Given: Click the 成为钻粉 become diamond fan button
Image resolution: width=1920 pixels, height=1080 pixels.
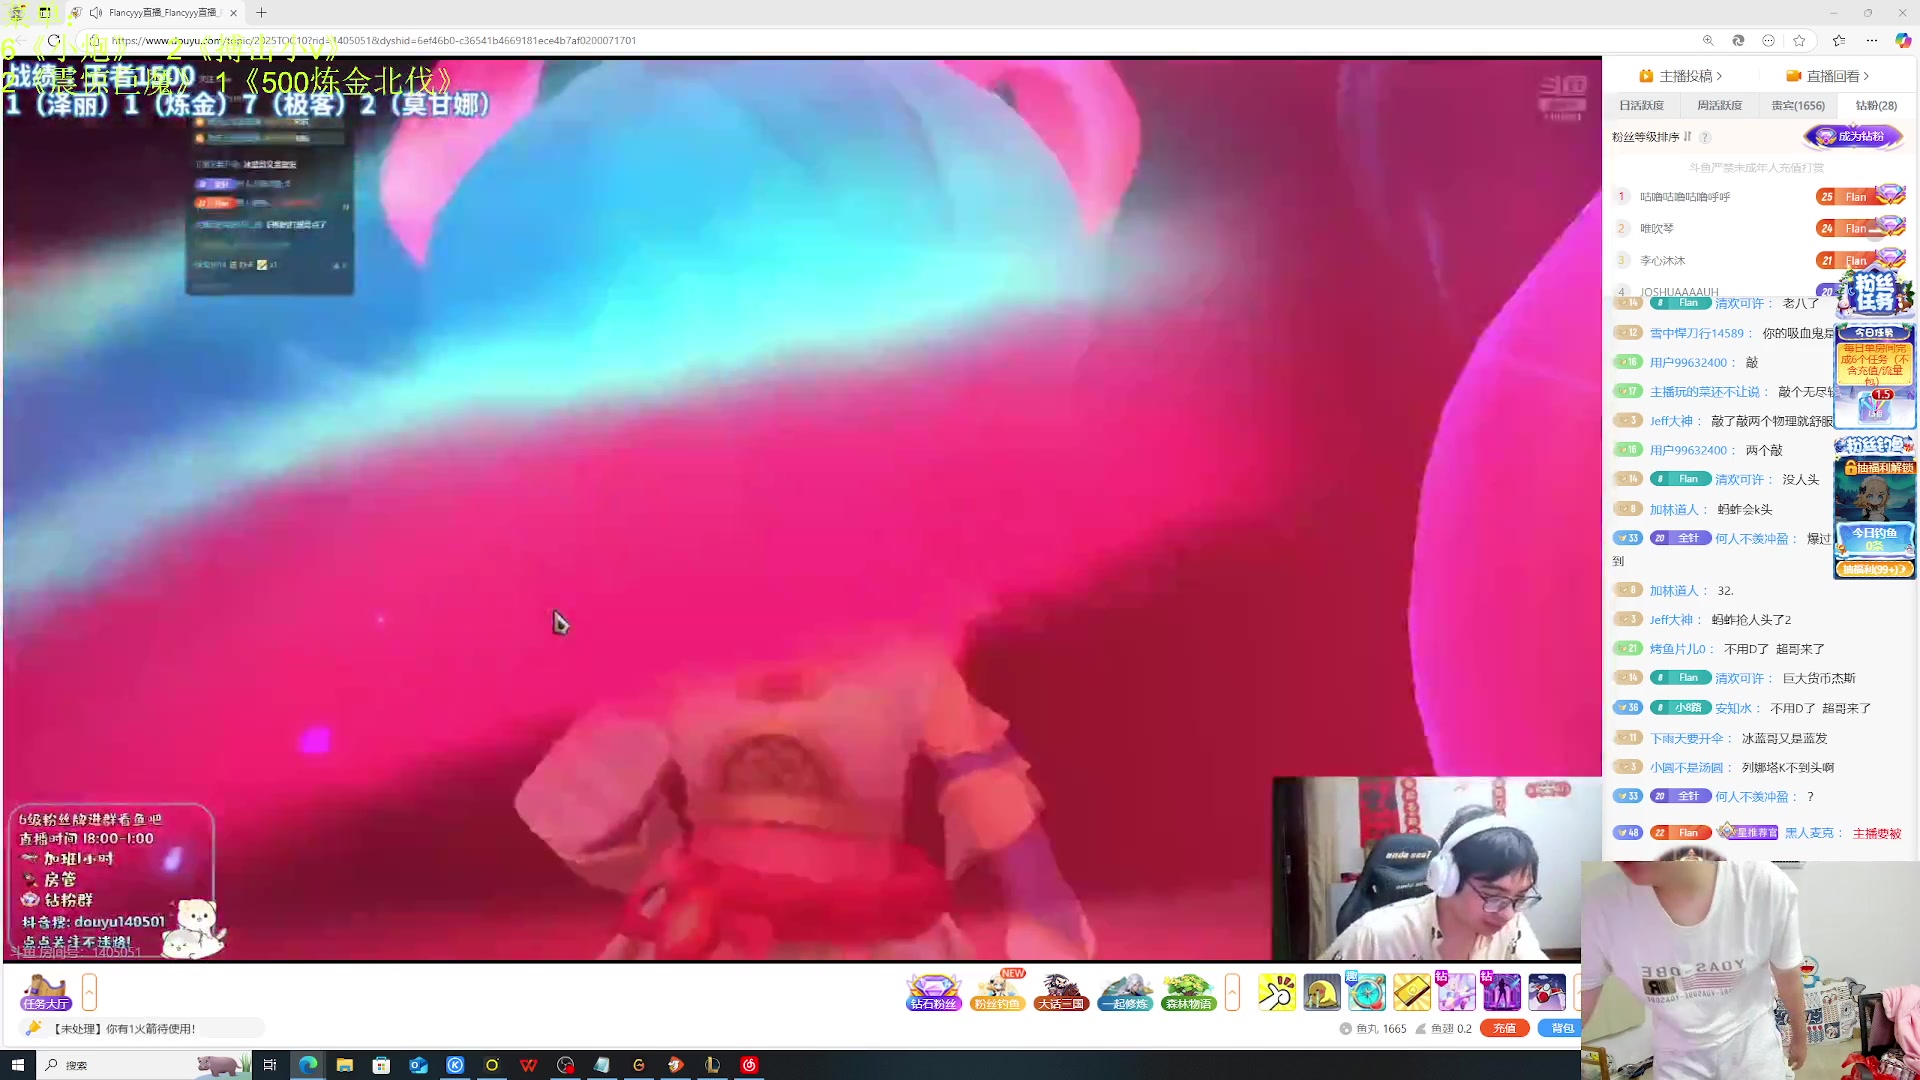Looking at the screenshot, I should tap(1853, 136).
